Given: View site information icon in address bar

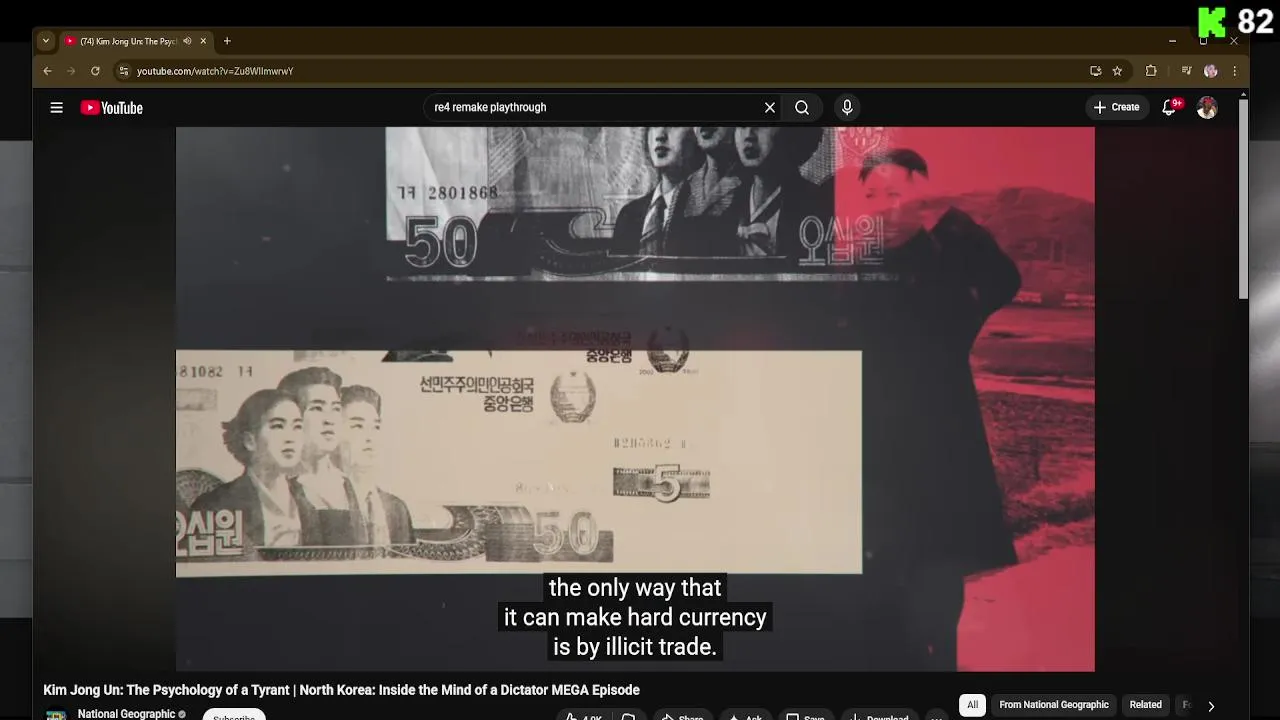Looking at the screenshot, I should pos(123,71).
